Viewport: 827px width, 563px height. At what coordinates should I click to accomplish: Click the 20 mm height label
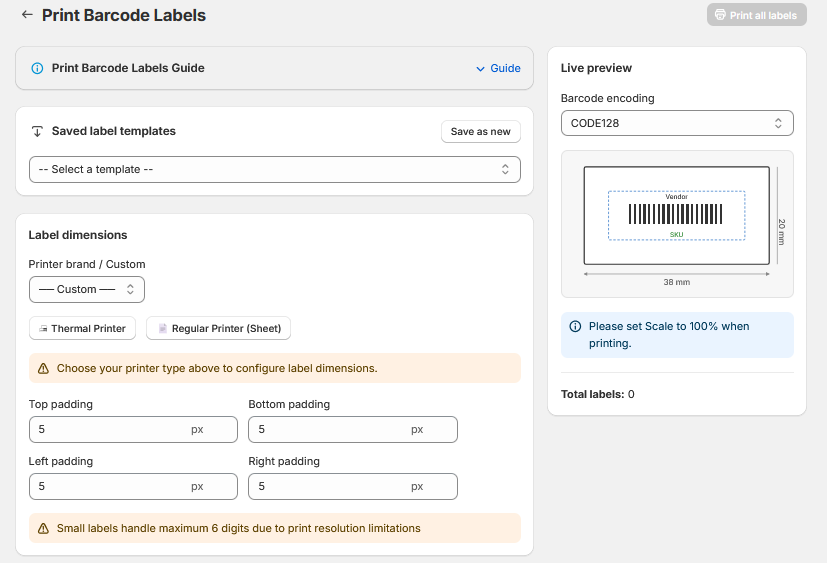[x=782, y=232]
